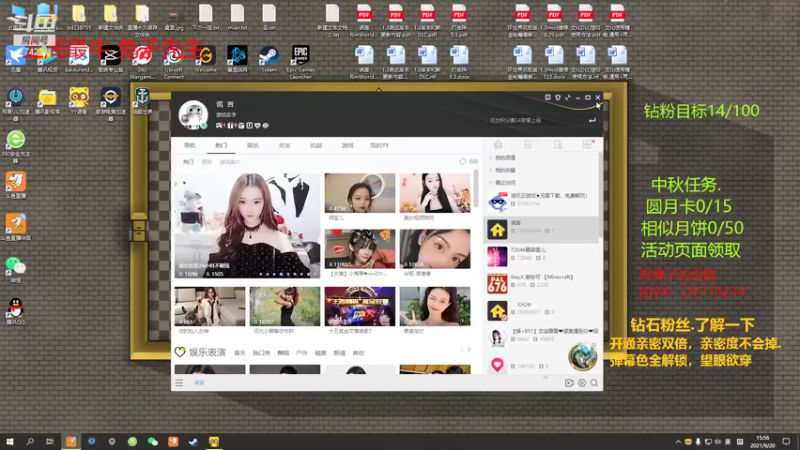Screen dimensions: 800x450
Task: Click the refresh 刷新 icon
Action: tap(463, 161)
